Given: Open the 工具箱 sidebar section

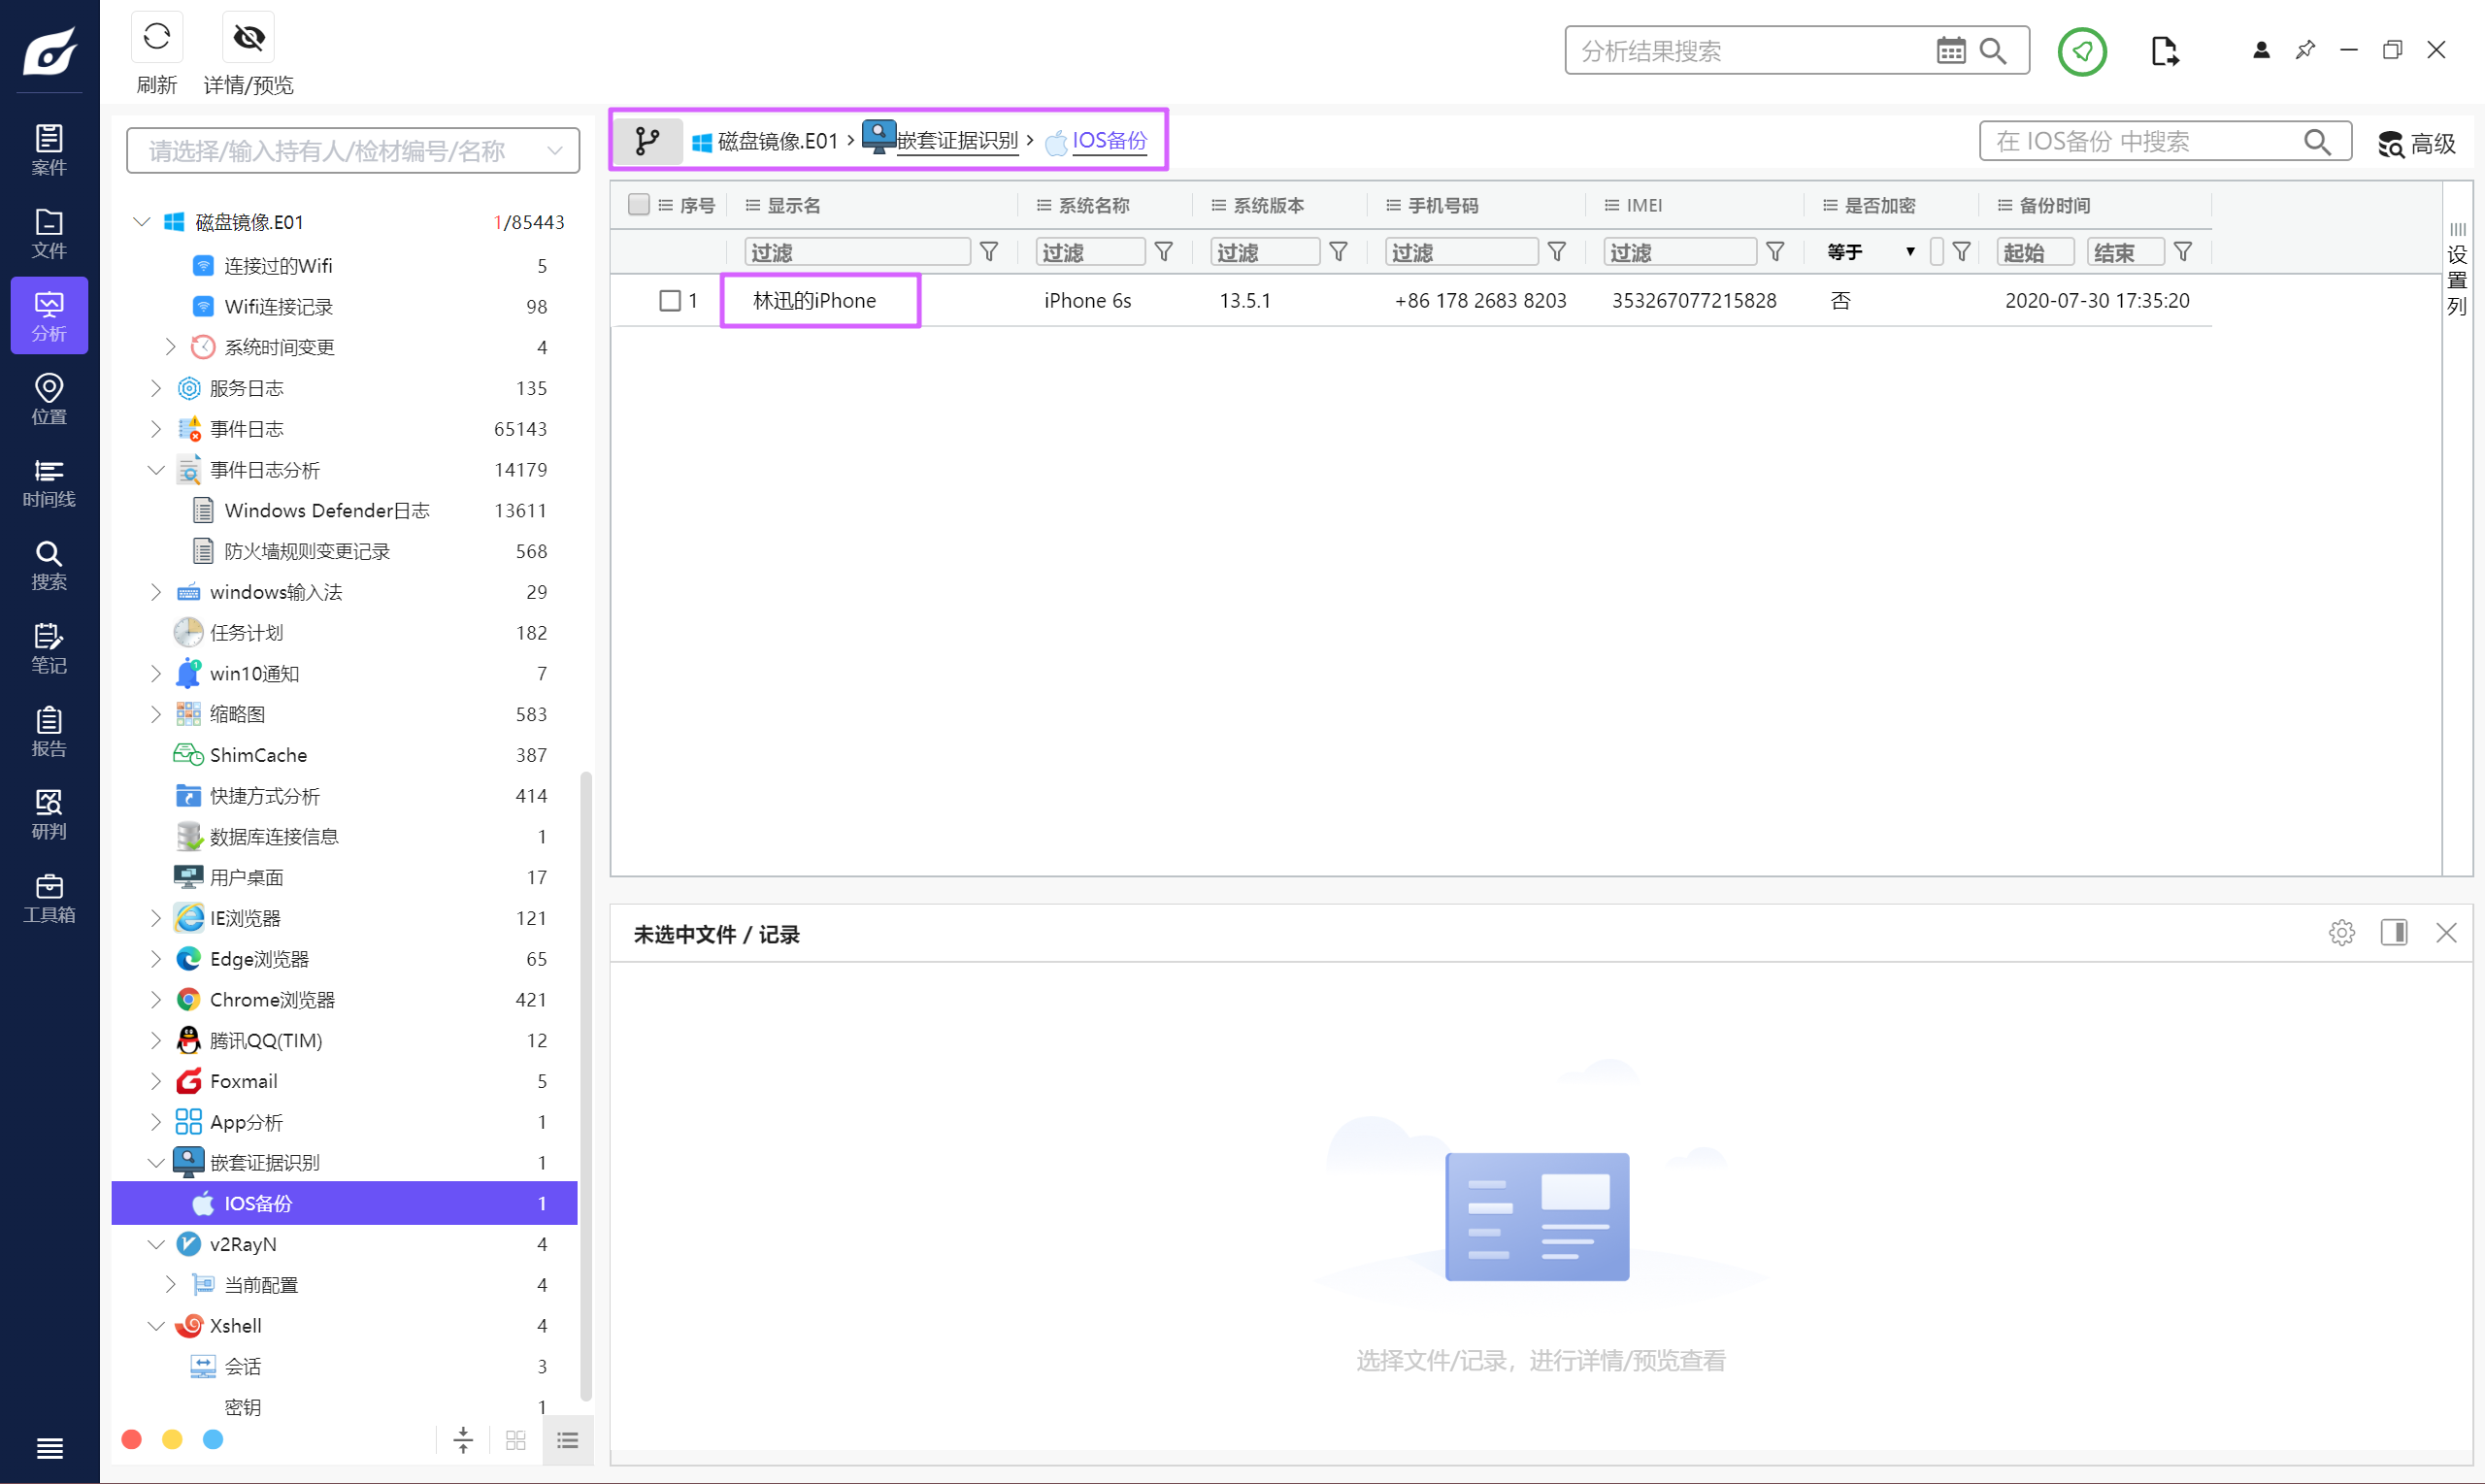Looking at the screenshot, I should pyautogui.click(x=49, y=897).
